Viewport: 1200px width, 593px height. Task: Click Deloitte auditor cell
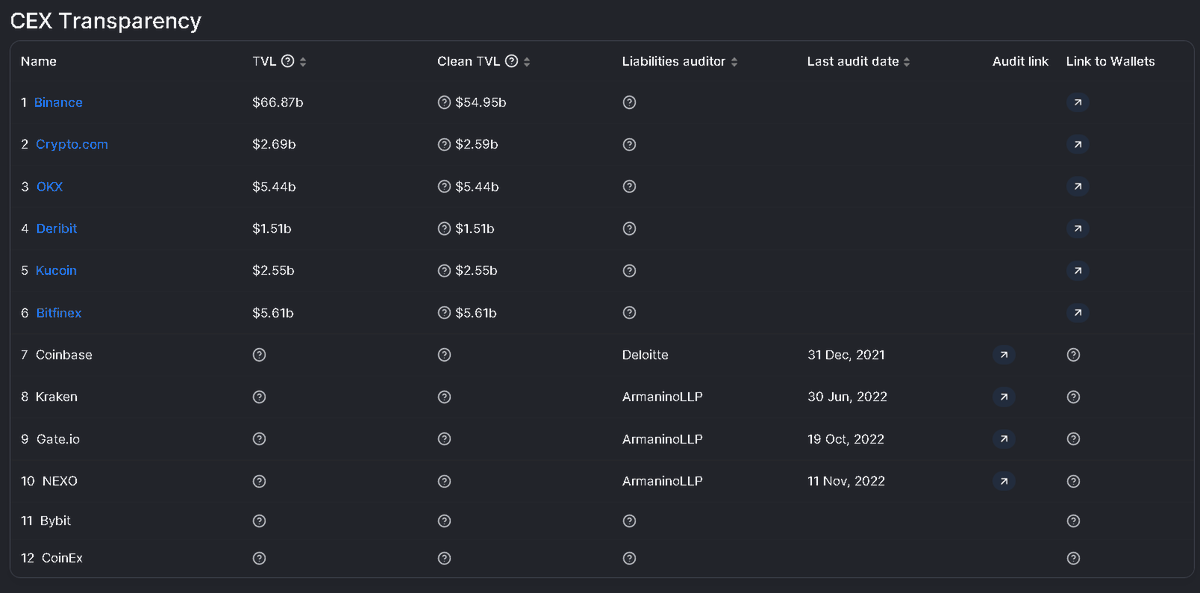645,355
